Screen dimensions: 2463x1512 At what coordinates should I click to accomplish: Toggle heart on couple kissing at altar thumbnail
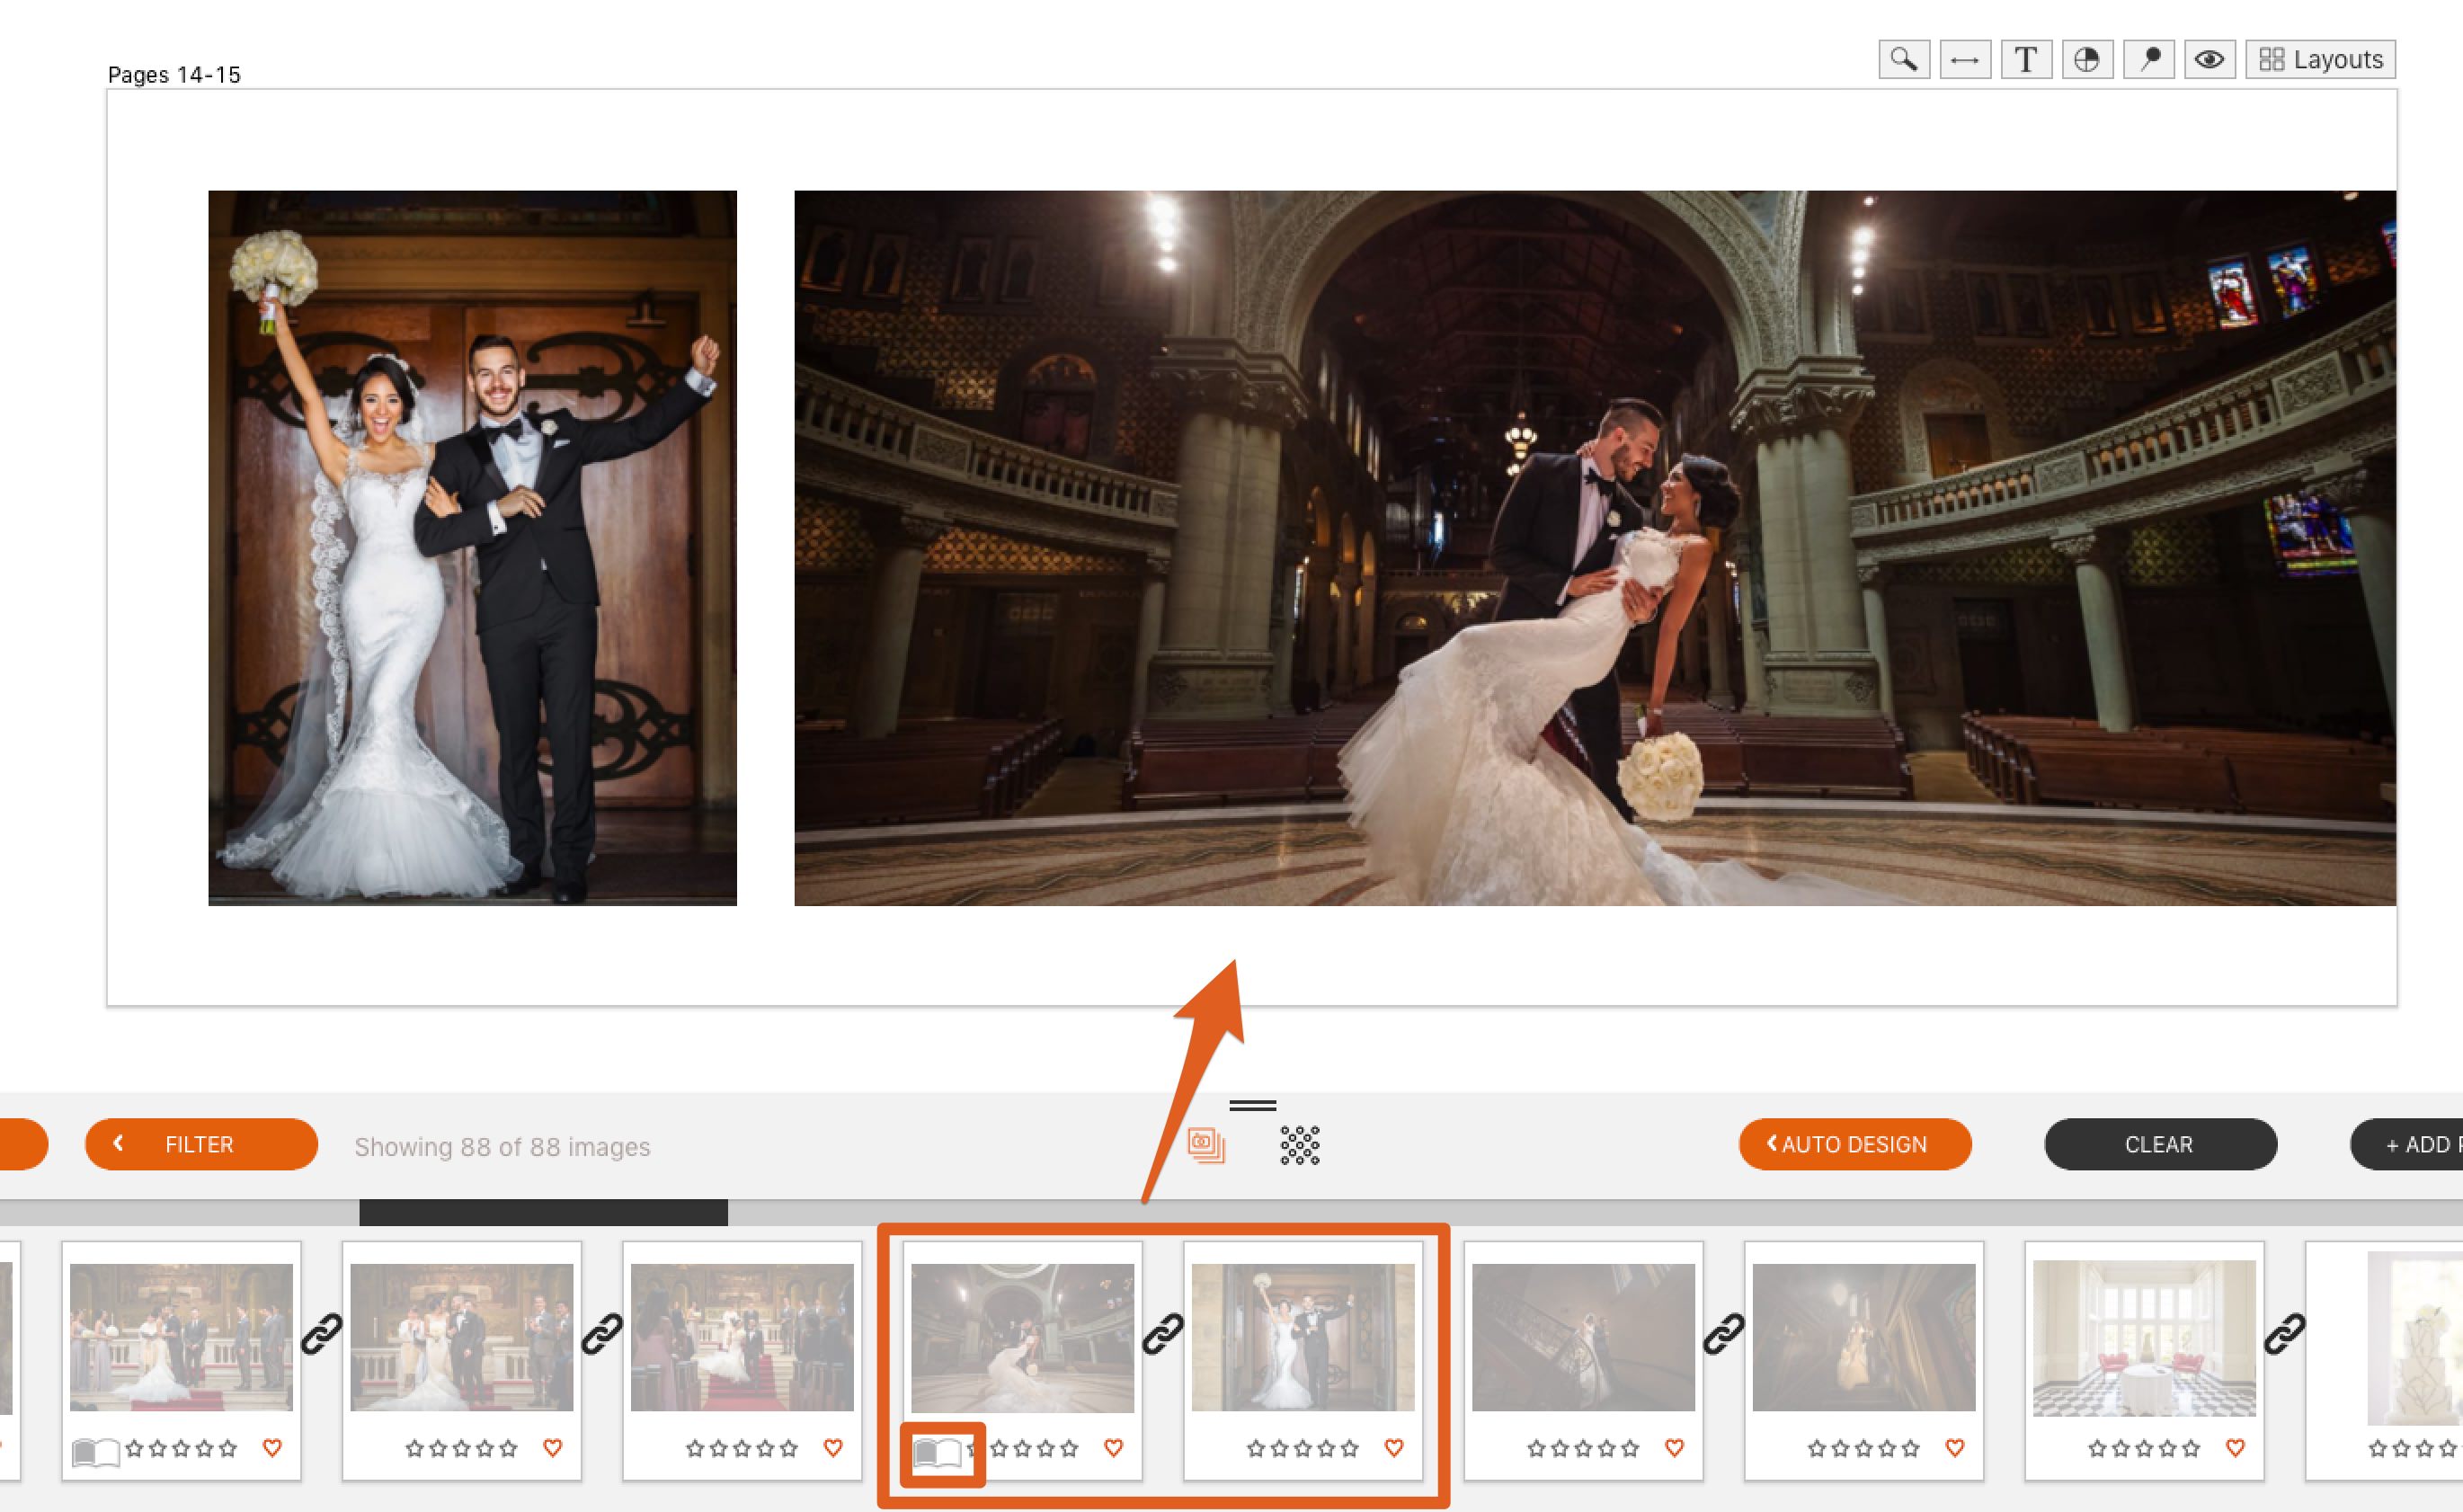[x=553, y=1447]
